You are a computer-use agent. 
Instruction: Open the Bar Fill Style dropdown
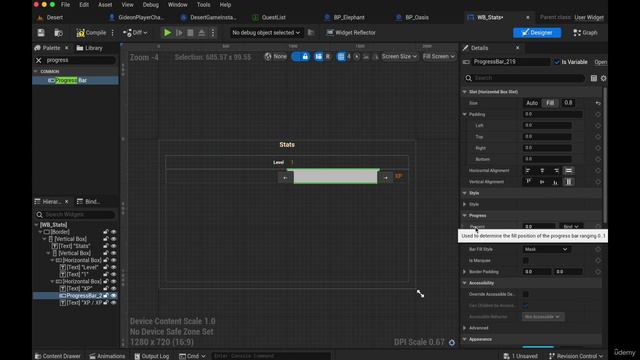(x=546, y=249)
